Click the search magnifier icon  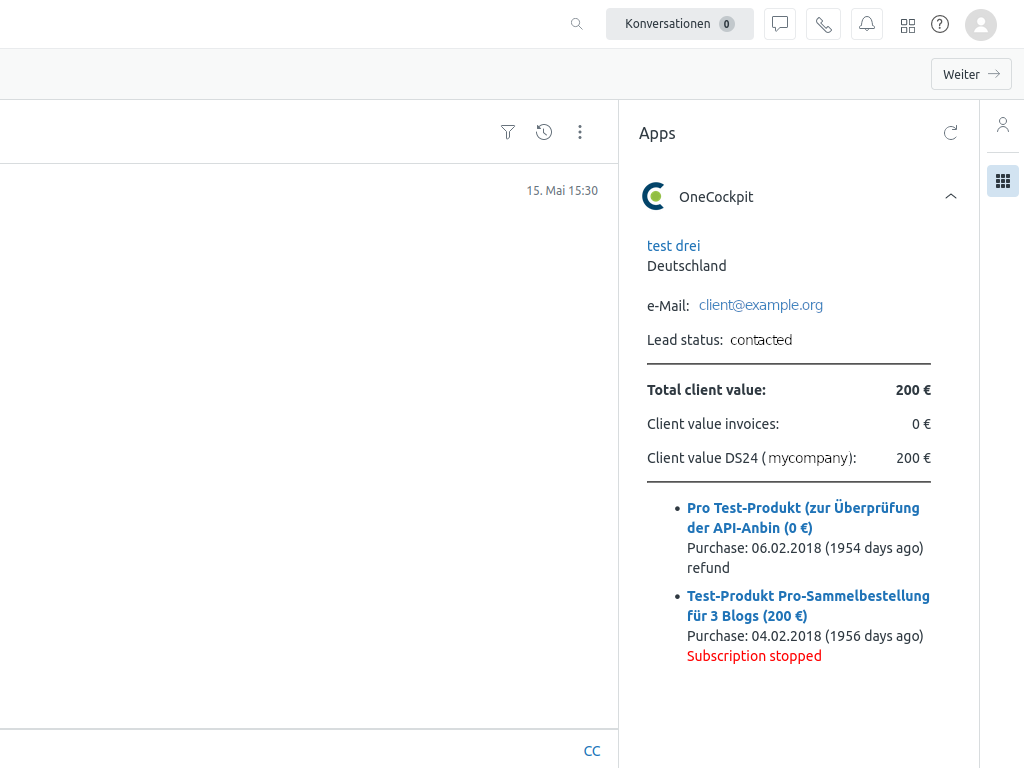click(577, 24)
